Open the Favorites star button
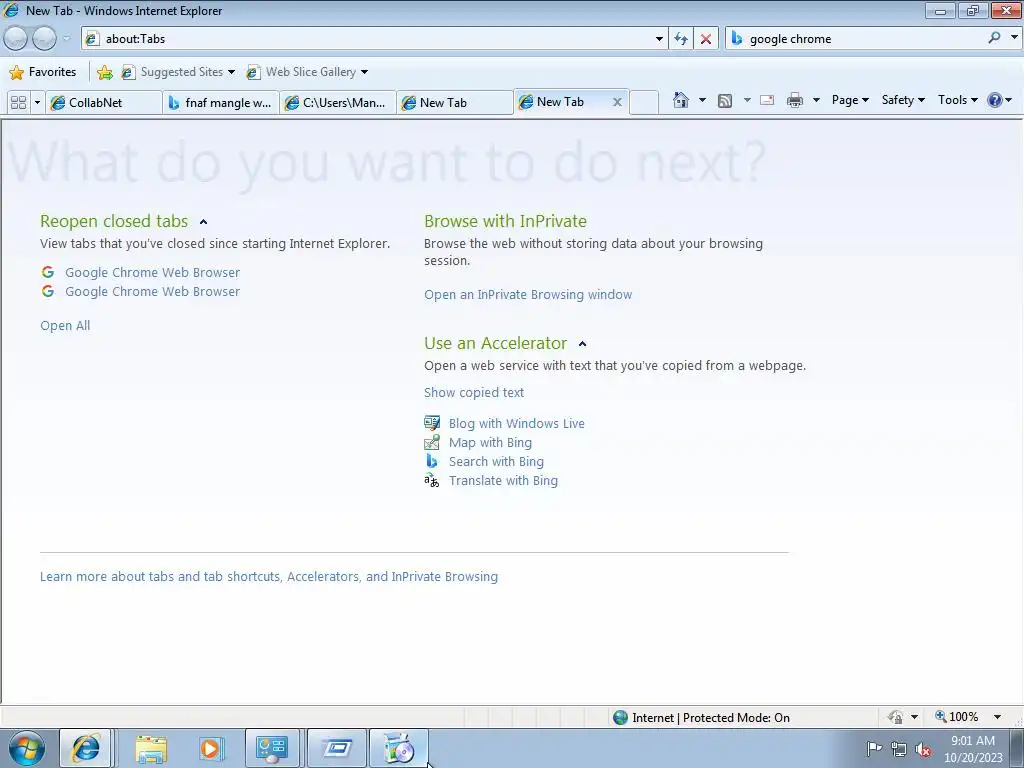The height and width of the screenshot is (768, 1024). [x=43, y=72]
